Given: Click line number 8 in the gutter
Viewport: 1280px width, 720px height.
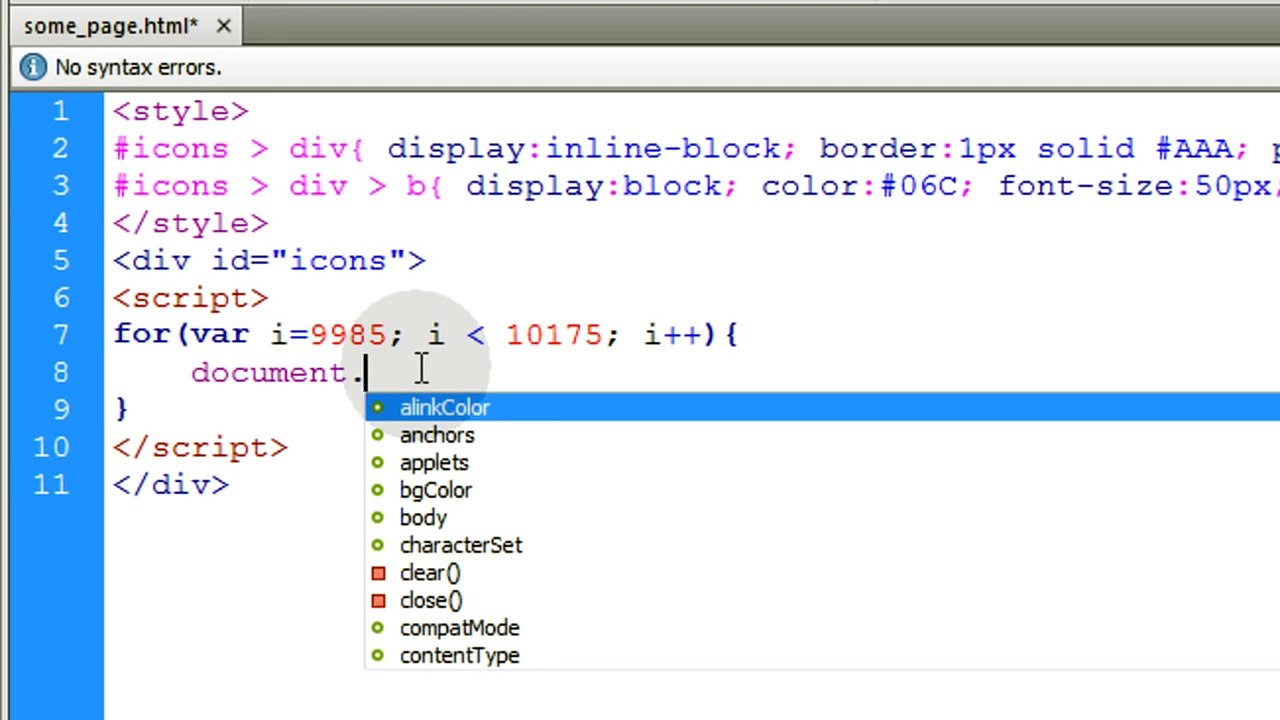Looking at the screenshot, I should pyautogui.click(x=61, y=373).
